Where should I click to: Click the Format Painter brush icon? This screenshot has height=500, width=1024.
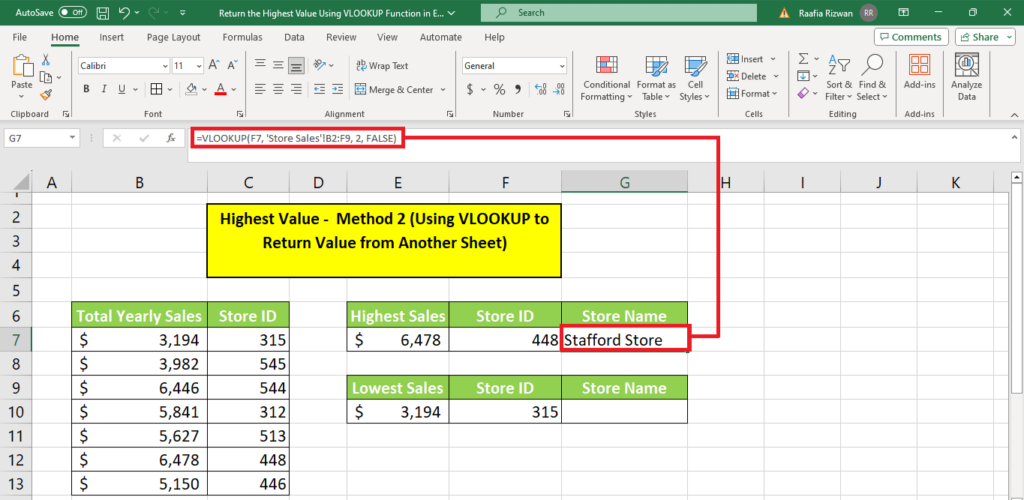[x=46, y=95]
